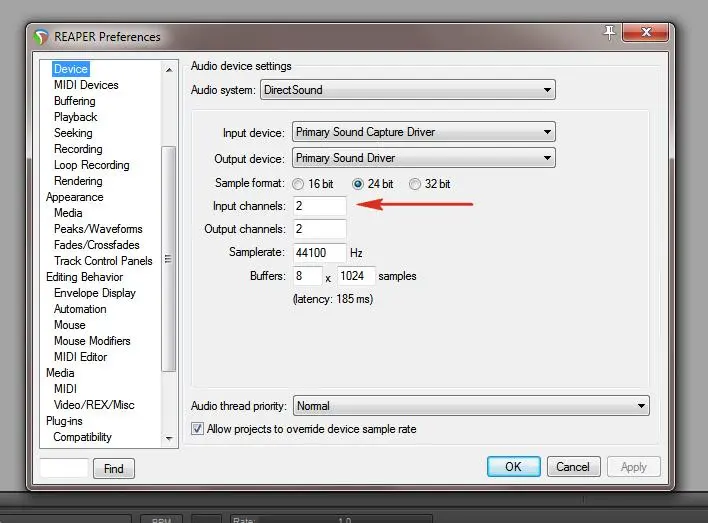The width and height of the screenshot is (708, 523).
Task: Open the Audio system dropdown
Action: click(408, 90)
